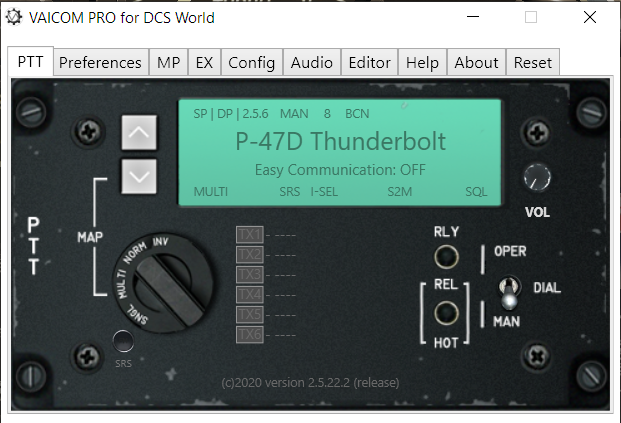The width and height of the screenshot is (621, 423).
Task: Click the SRS indicator light
Action: pos(123,341)
